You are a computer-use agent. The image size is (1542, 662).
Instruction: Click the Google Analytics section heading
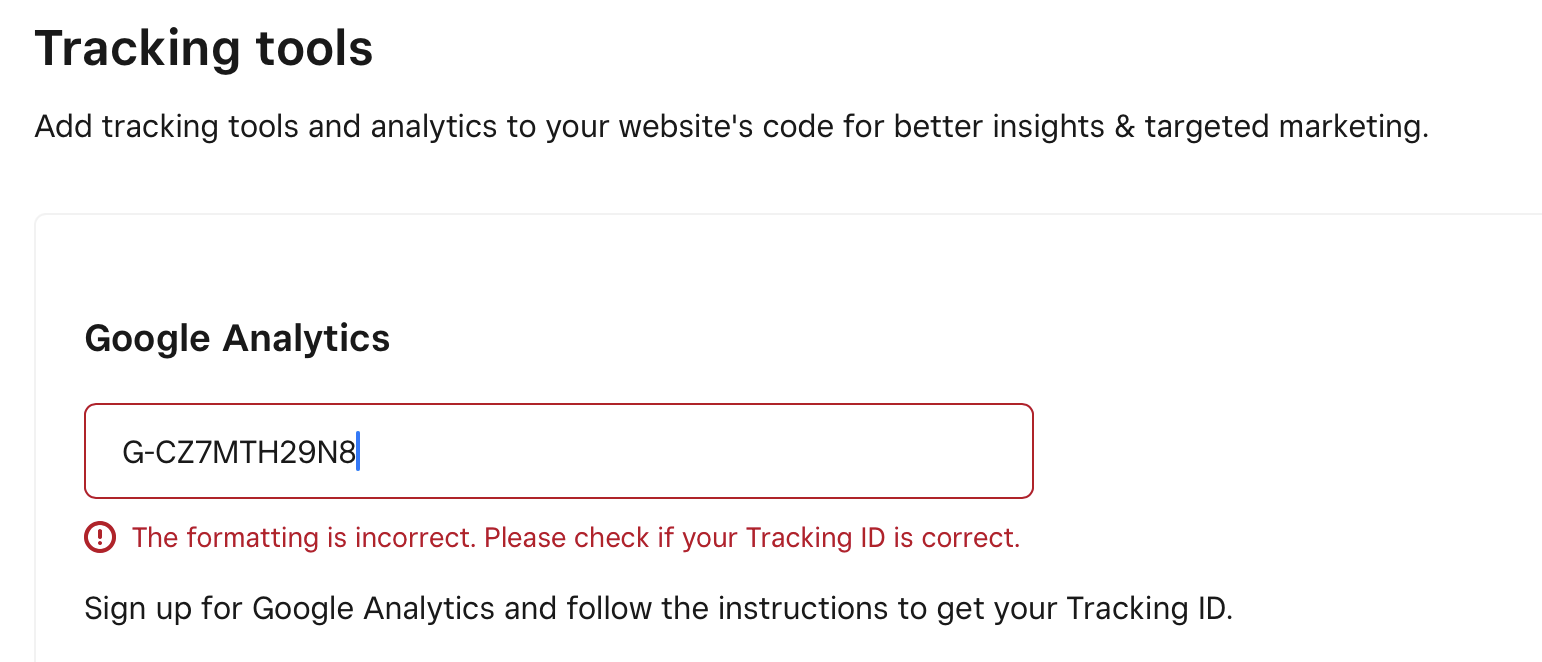pyautogui.click(x=237, y=338)
